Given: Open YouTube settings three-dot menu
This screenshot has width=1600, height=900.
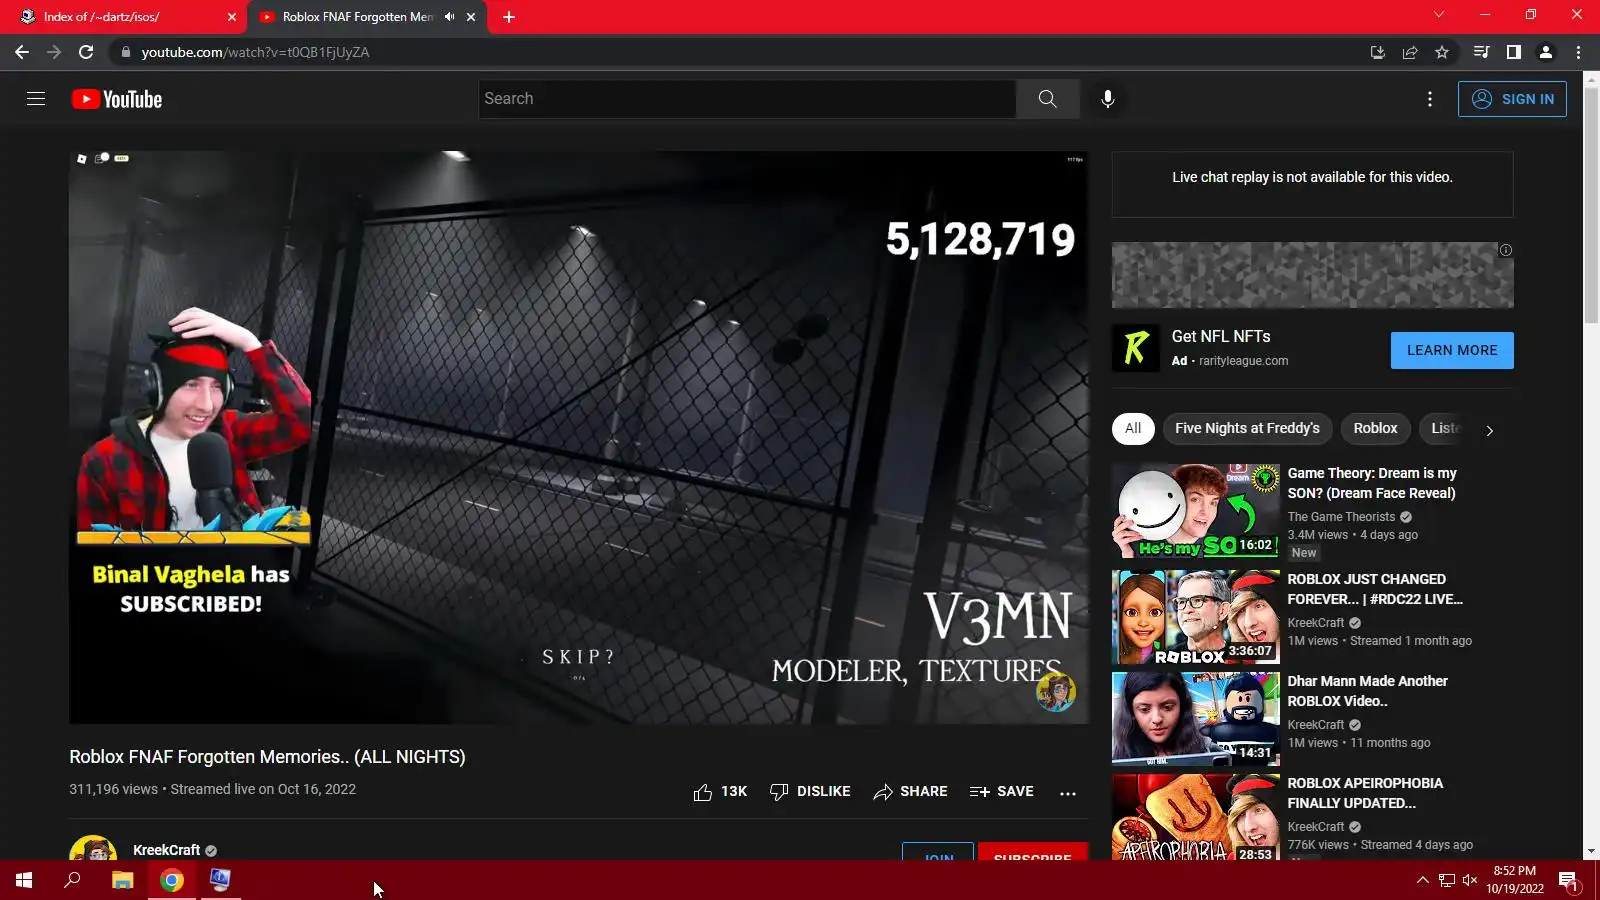Looking at the screenshot, I should (1429, 99).
